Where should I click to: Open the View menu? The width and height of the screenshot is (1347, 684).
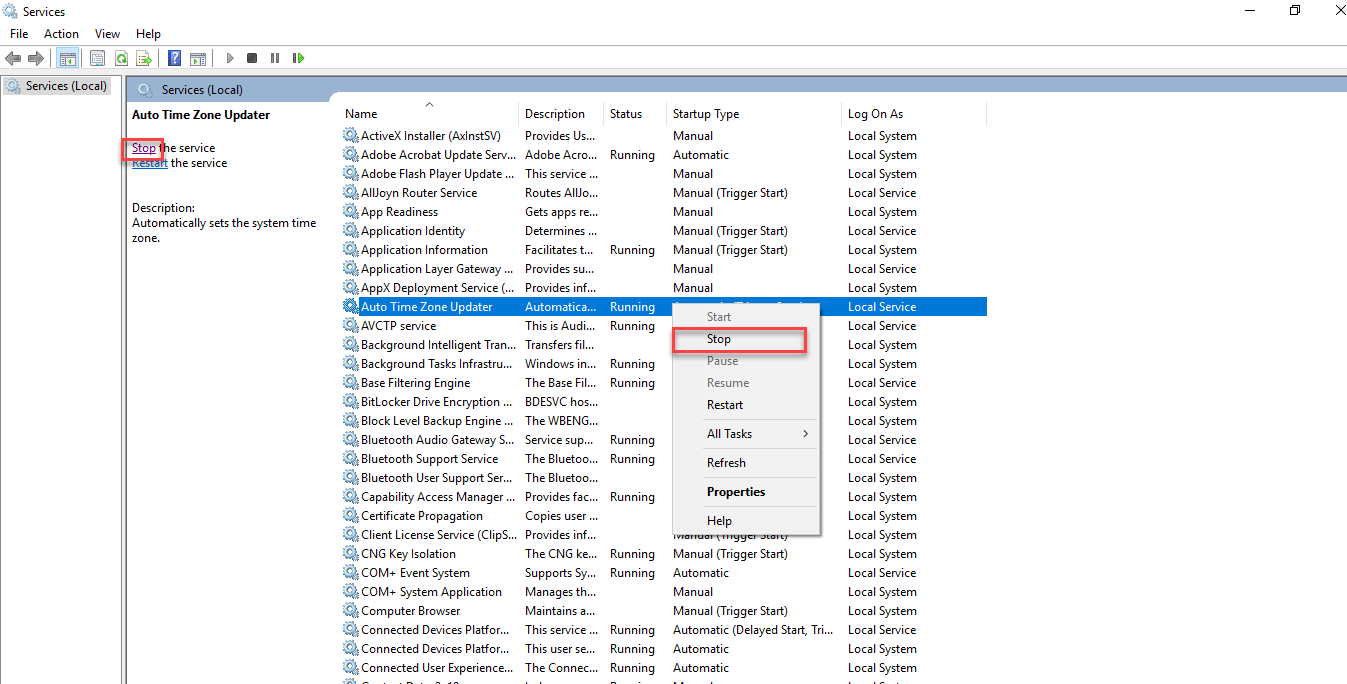coord(107,34)
